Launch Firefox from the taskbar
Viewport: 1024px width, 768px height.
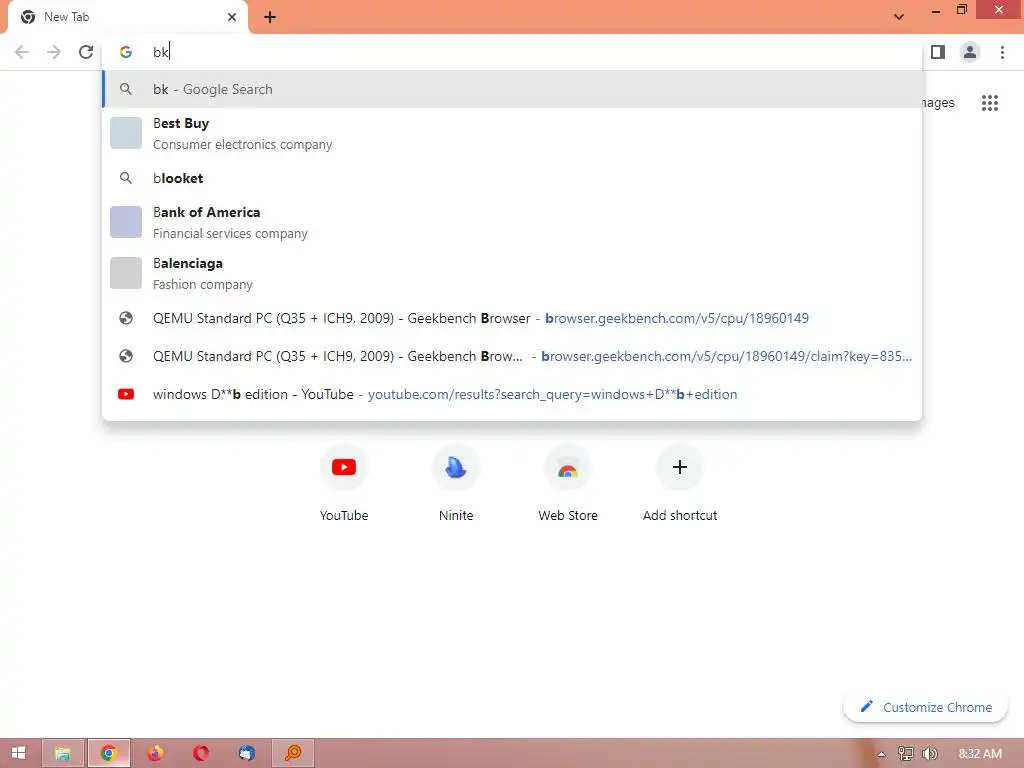[155, 754]
